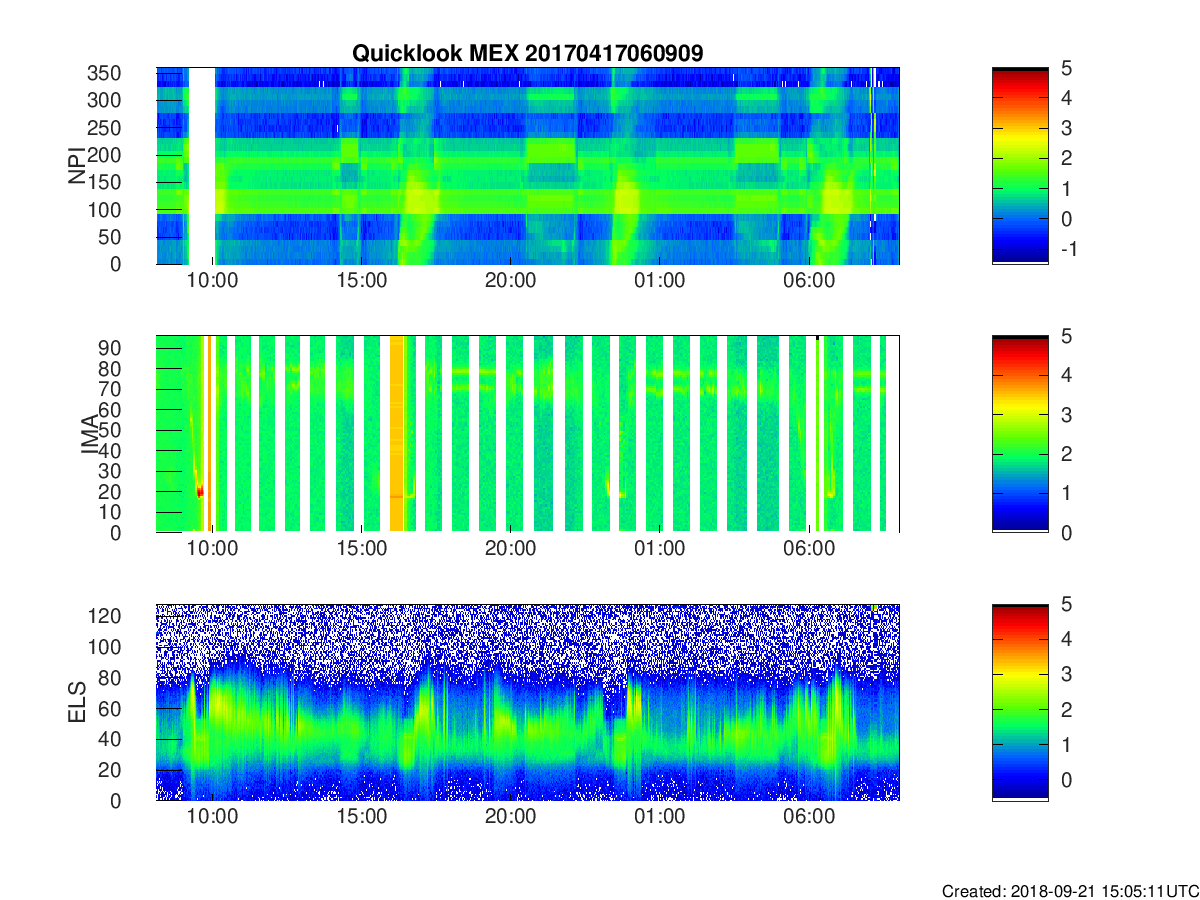This screenshot has width=1200, height=900.
Task: Click the NPI spectrogram plot area
Action: pos(528,166)
